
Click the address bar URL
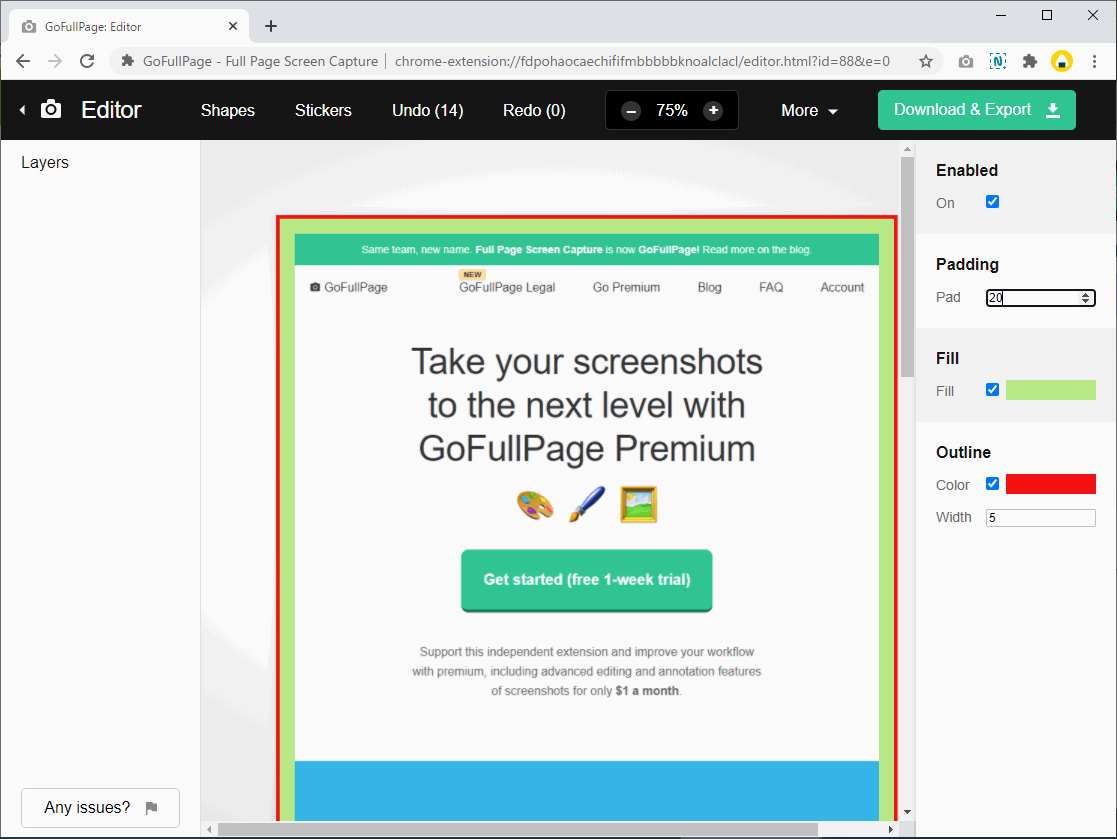click(x=642, y=61)
